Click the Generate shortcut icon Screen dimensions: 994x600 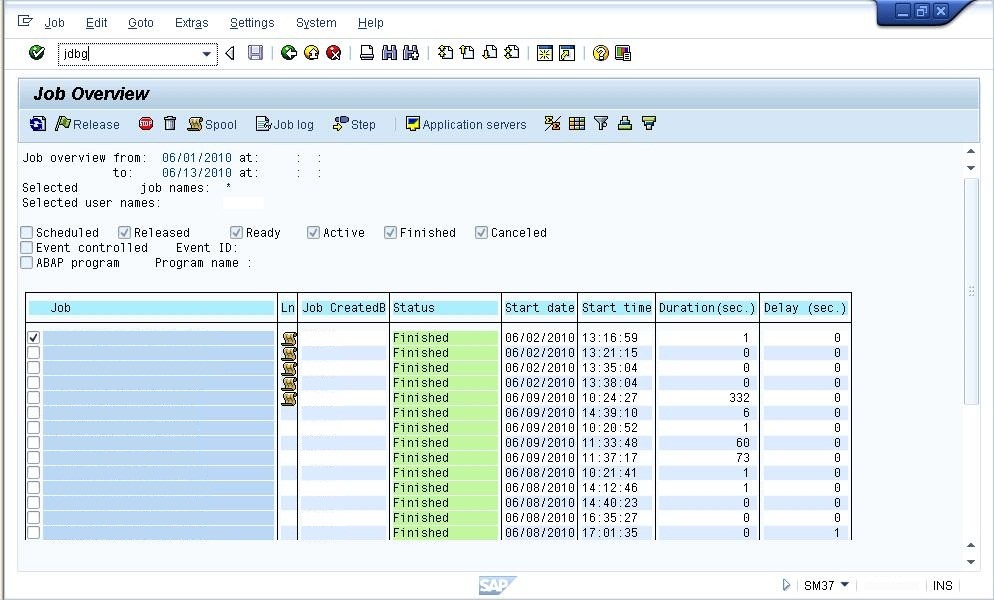pyautogui.click(x=567, y=53)
